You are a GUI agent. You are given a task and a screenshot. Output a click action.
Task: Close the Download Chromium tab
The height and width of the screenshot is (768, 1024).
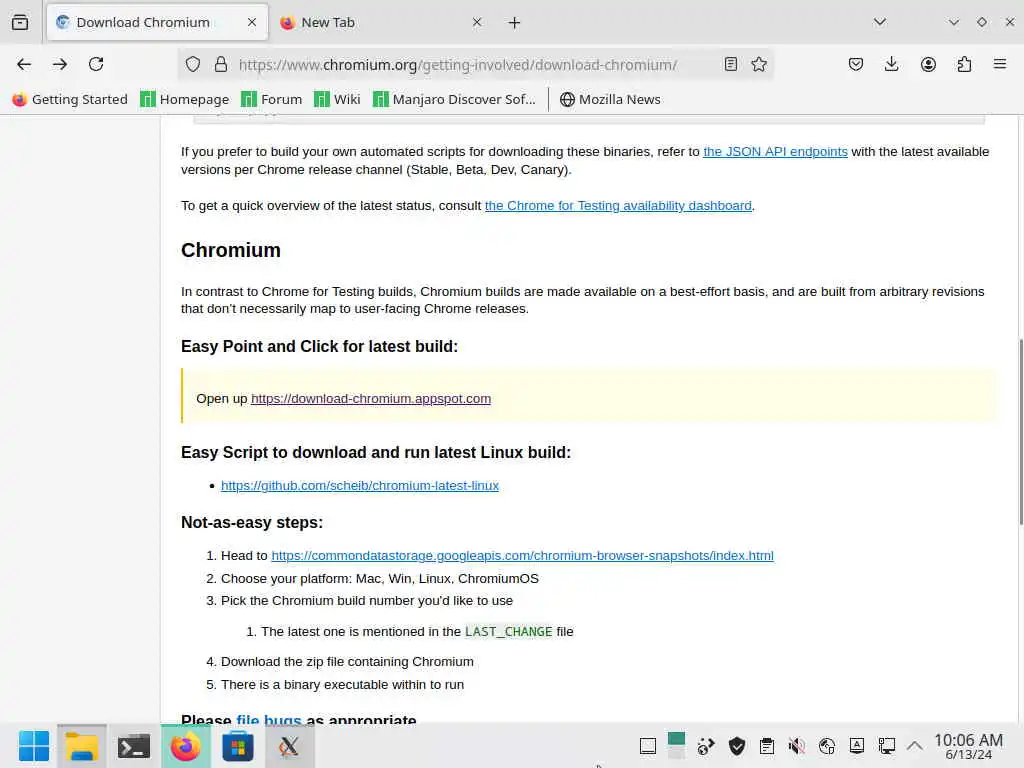[252, 22]
